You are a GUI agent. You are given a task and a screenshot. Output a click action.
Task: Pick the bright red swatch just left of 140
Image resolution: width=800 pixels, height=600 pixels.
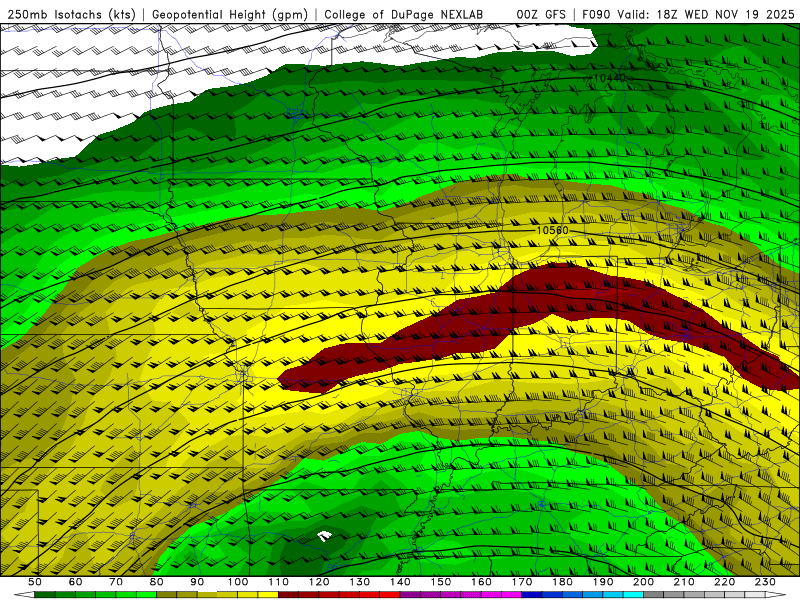pos(390,595)
